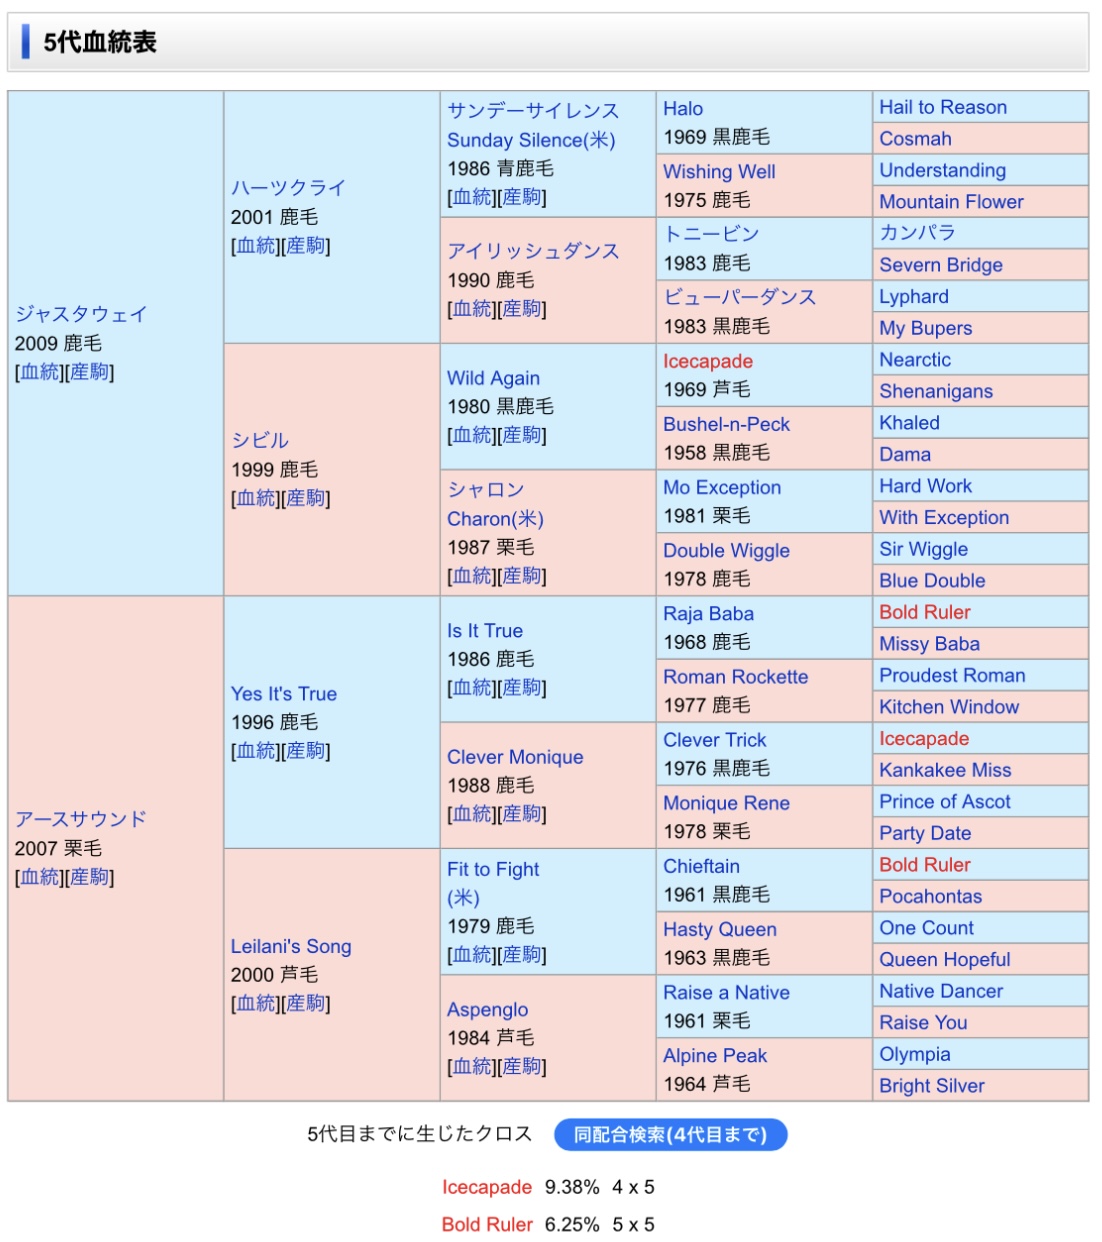
Task: Select the Raise a Native entry
Action: (x=726, y=992)
